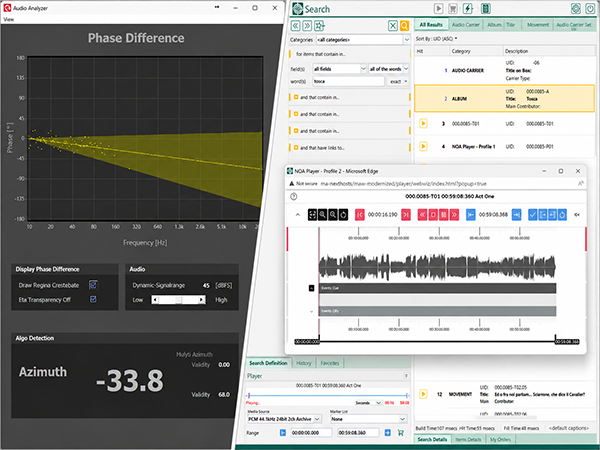Click the double-left arrows in search toolbar
Viewport: 600px width, 450px height.
point(295,26)
